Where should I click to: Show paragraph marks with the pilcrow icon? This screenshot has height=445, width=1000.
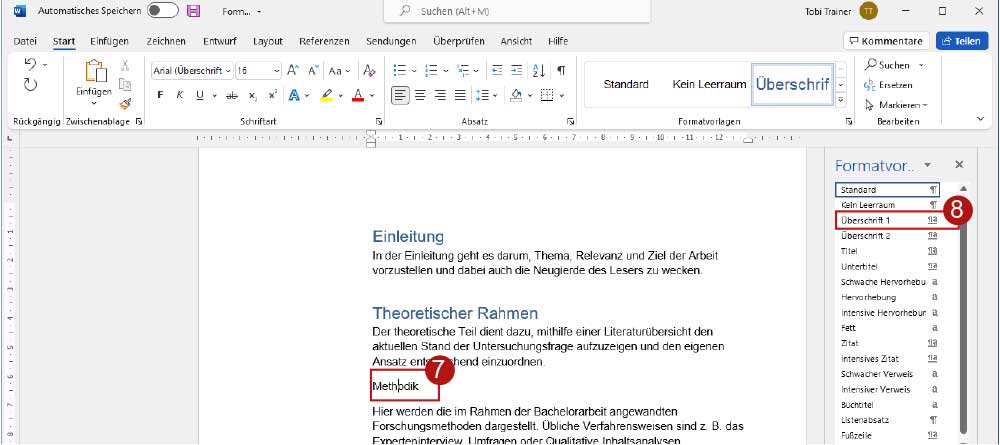point(561,71)
